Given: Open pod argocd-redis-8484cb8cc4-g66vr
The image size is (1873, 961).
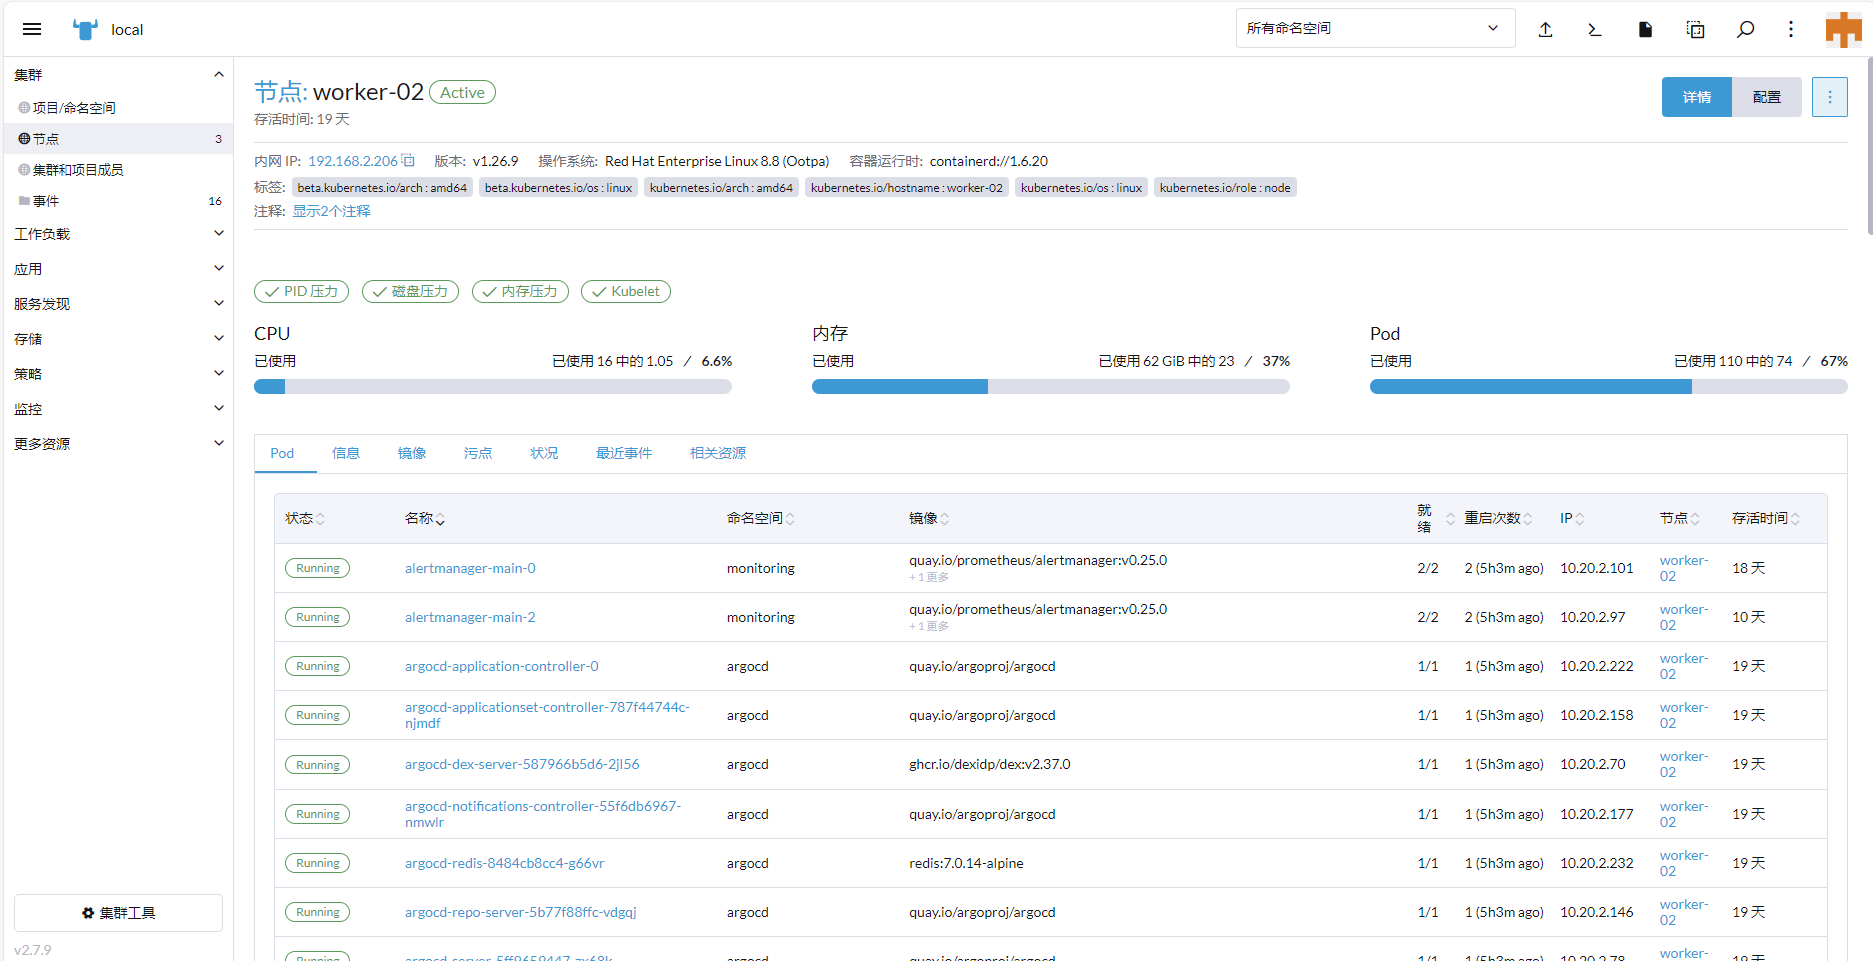Looking at the screenshot, I should (x=504, y=863).
